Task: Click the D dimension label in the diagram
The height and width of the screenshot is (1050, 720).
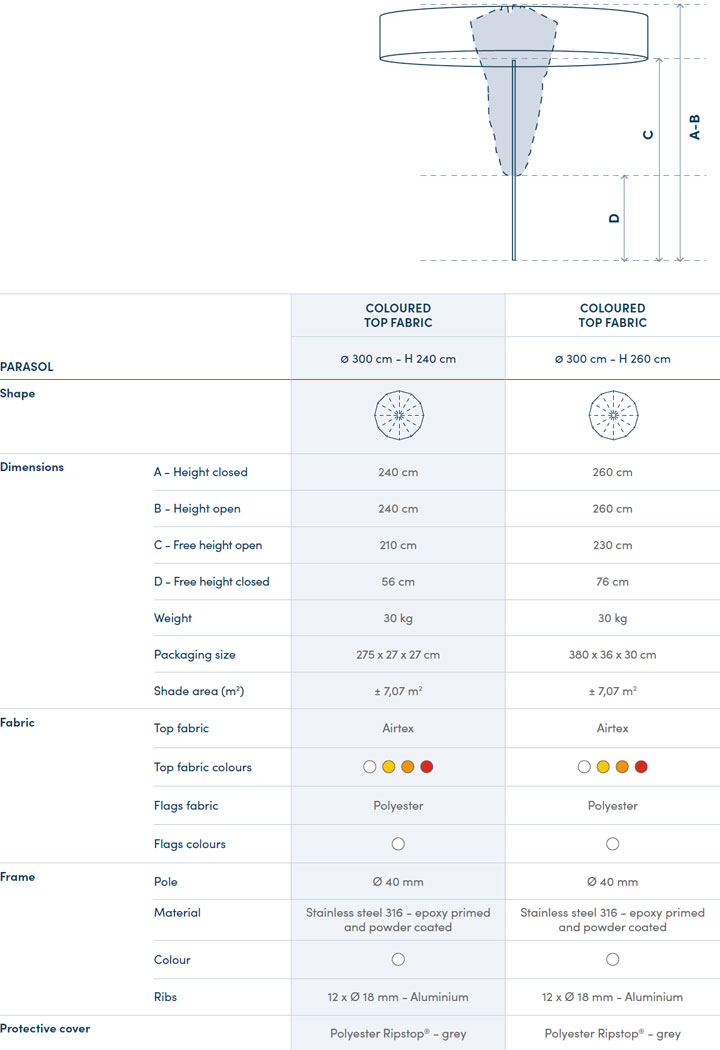Action: pyautogui.click(x=614, y=218)
